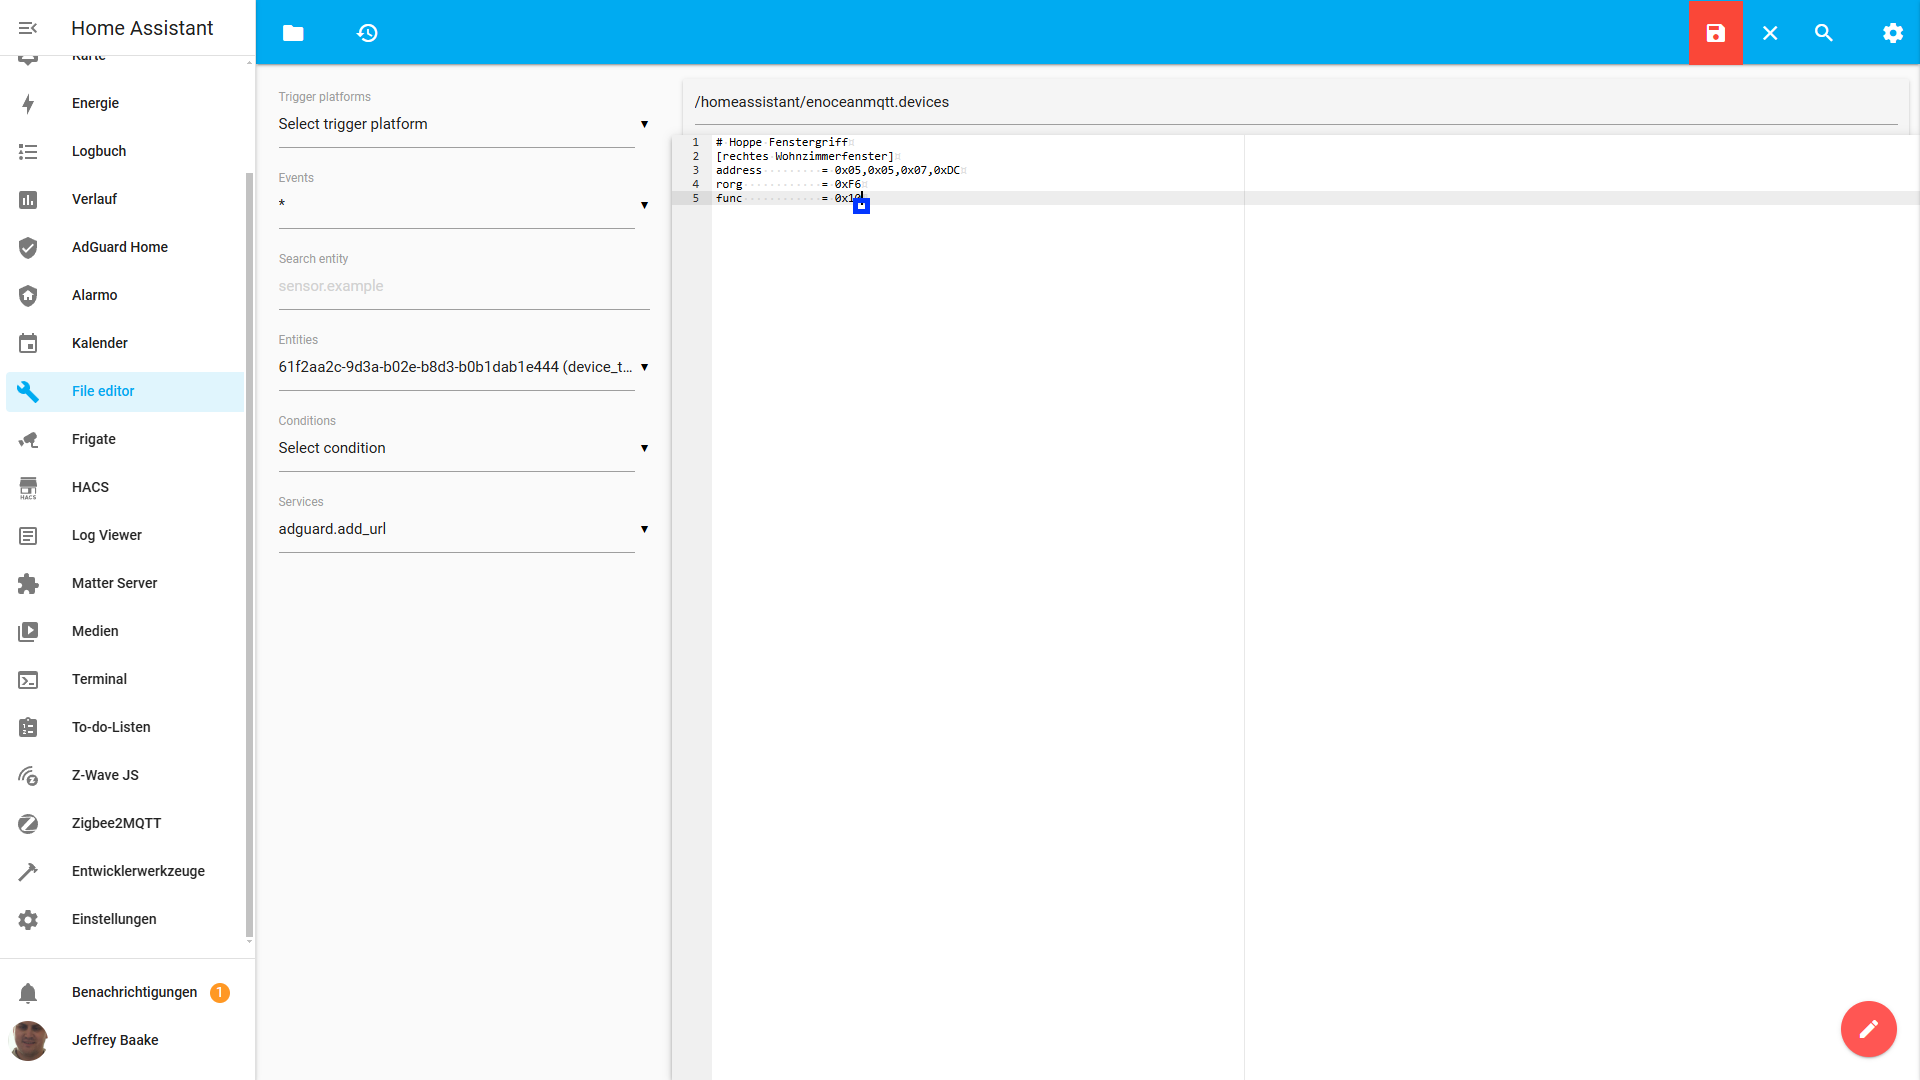Click the Medien play icon
This screenshot has height=1080, width=1920.
(x=28, y=631)
